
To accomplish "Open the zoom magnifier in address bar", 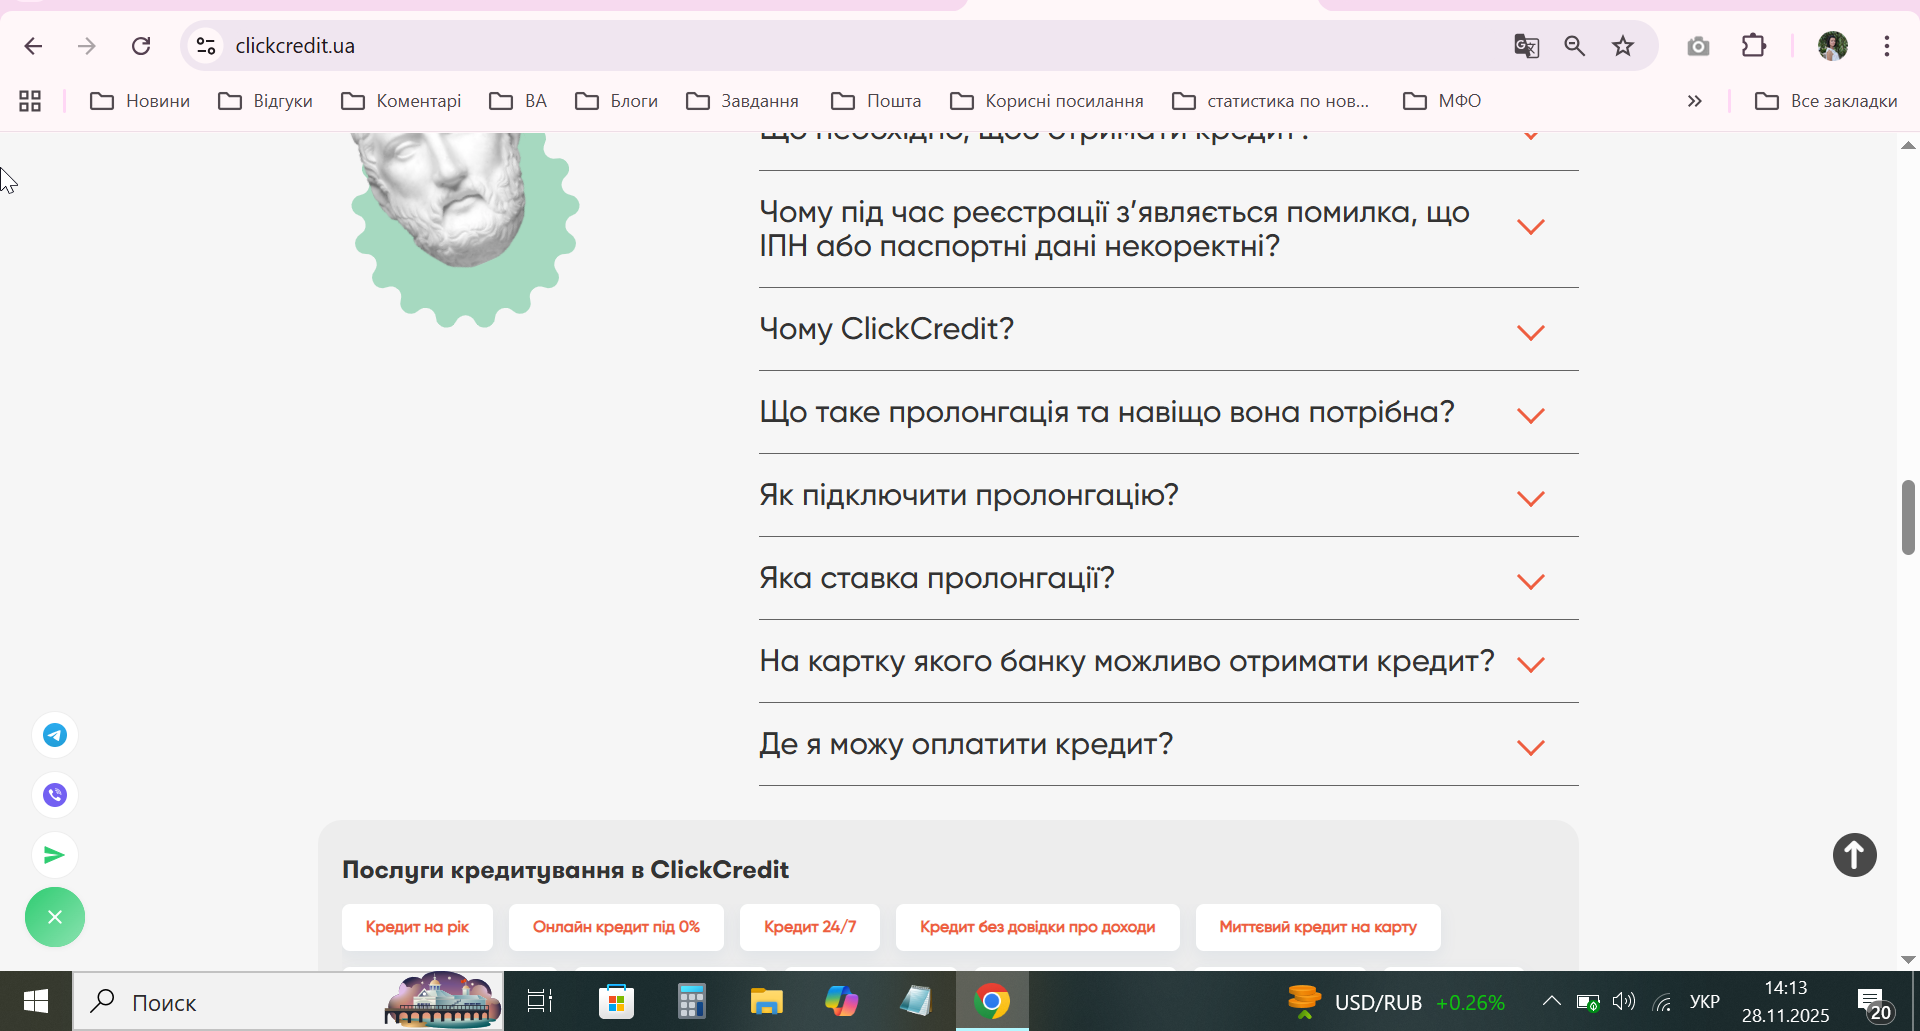I will 1575,46.
